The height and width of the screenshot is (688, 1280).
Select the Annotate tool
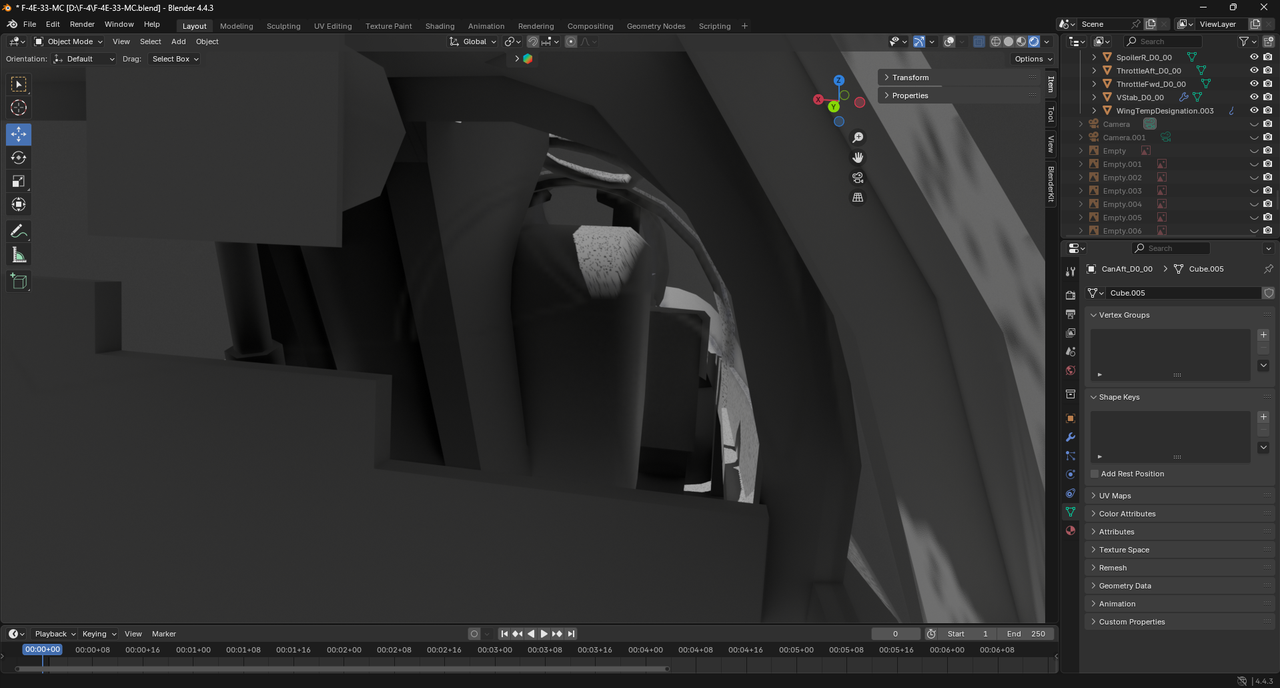[x=18, y=231]
